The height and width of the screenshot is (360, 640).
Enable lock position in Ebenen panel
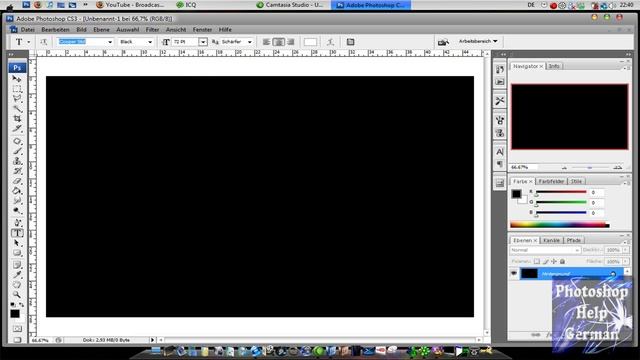point(554,261)
